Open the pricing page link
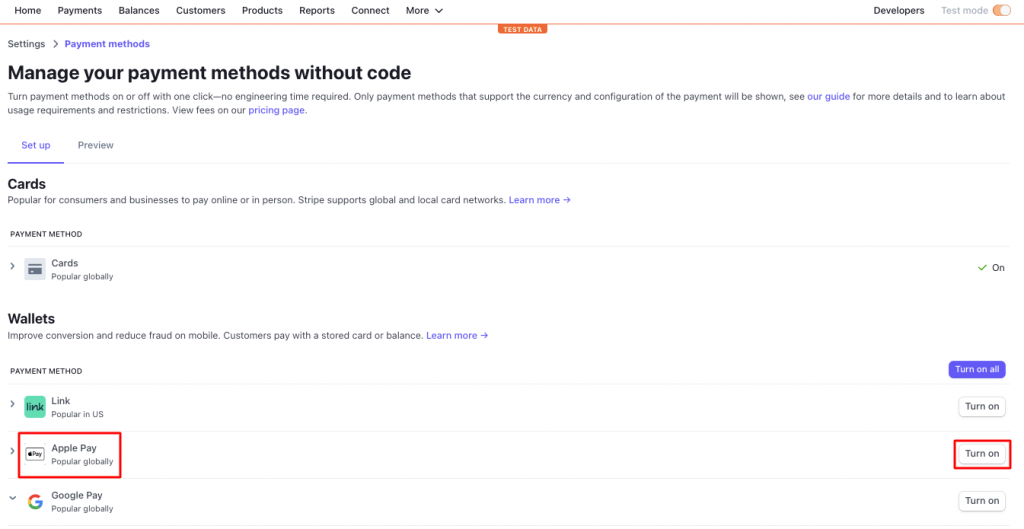1024x529 pixels. coord(276,110)
